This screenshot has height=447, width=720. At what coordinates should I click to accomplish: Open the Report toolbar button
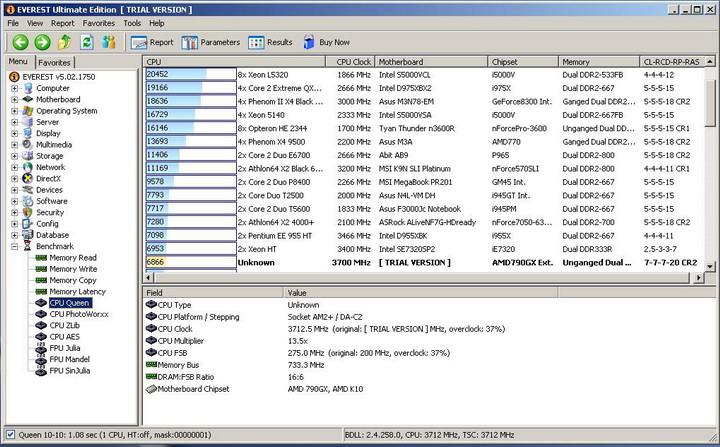coord(152,42)
